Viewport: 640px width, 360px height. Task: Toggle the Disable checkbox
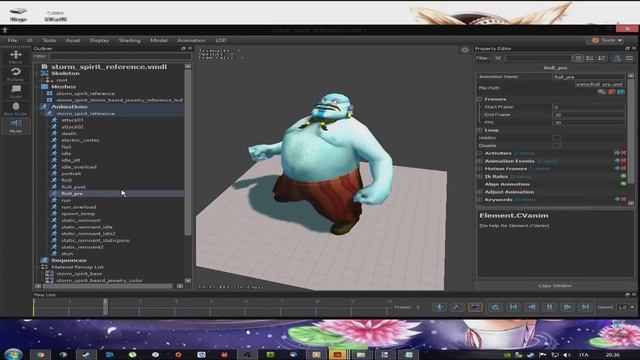click(556, 145)
